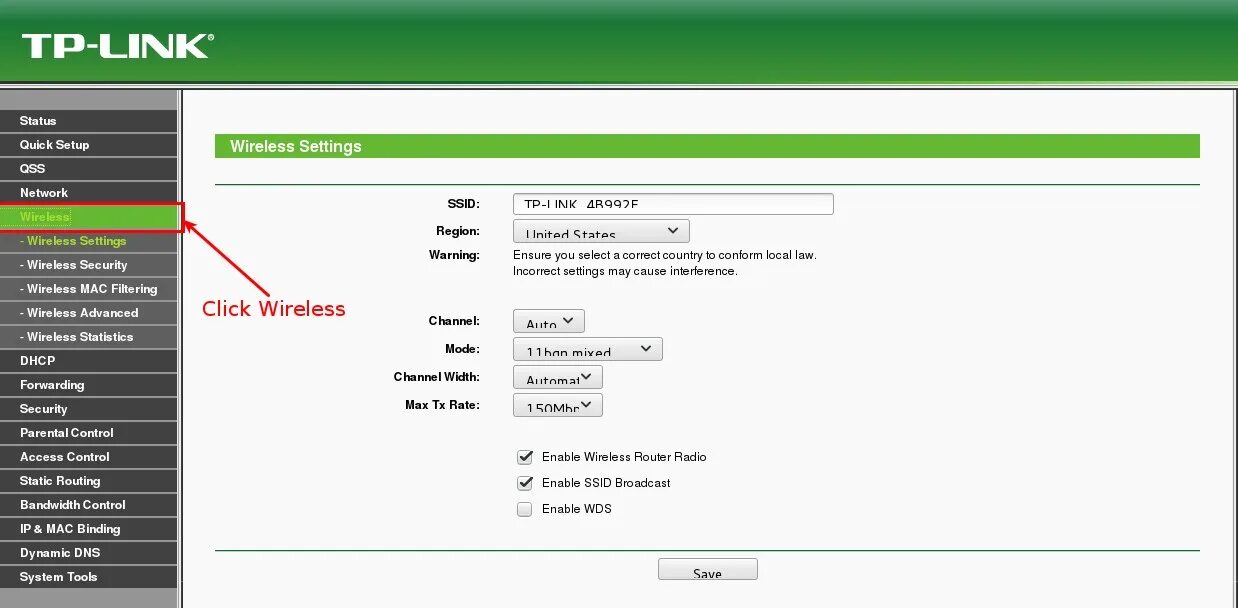Toggle Enable Wireless Router Radio checkbox
This screenshot has width=1238, height=608.
point(525,457)
